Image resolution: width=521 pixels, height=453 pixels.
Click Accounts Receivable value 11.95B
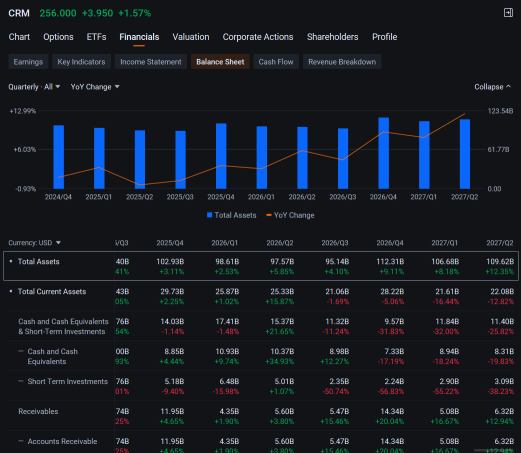(172, 441)
